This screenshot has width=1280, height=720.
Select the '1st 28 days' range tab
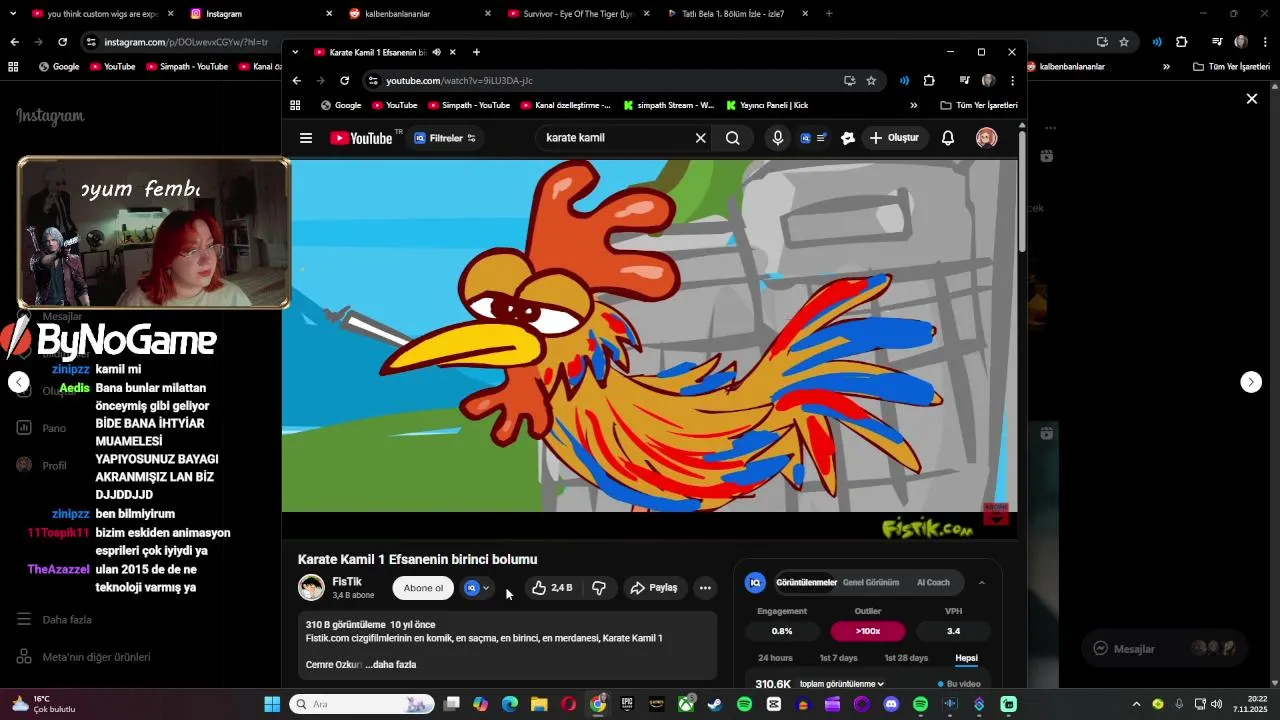pyautogui.click(x=906, y=658)
